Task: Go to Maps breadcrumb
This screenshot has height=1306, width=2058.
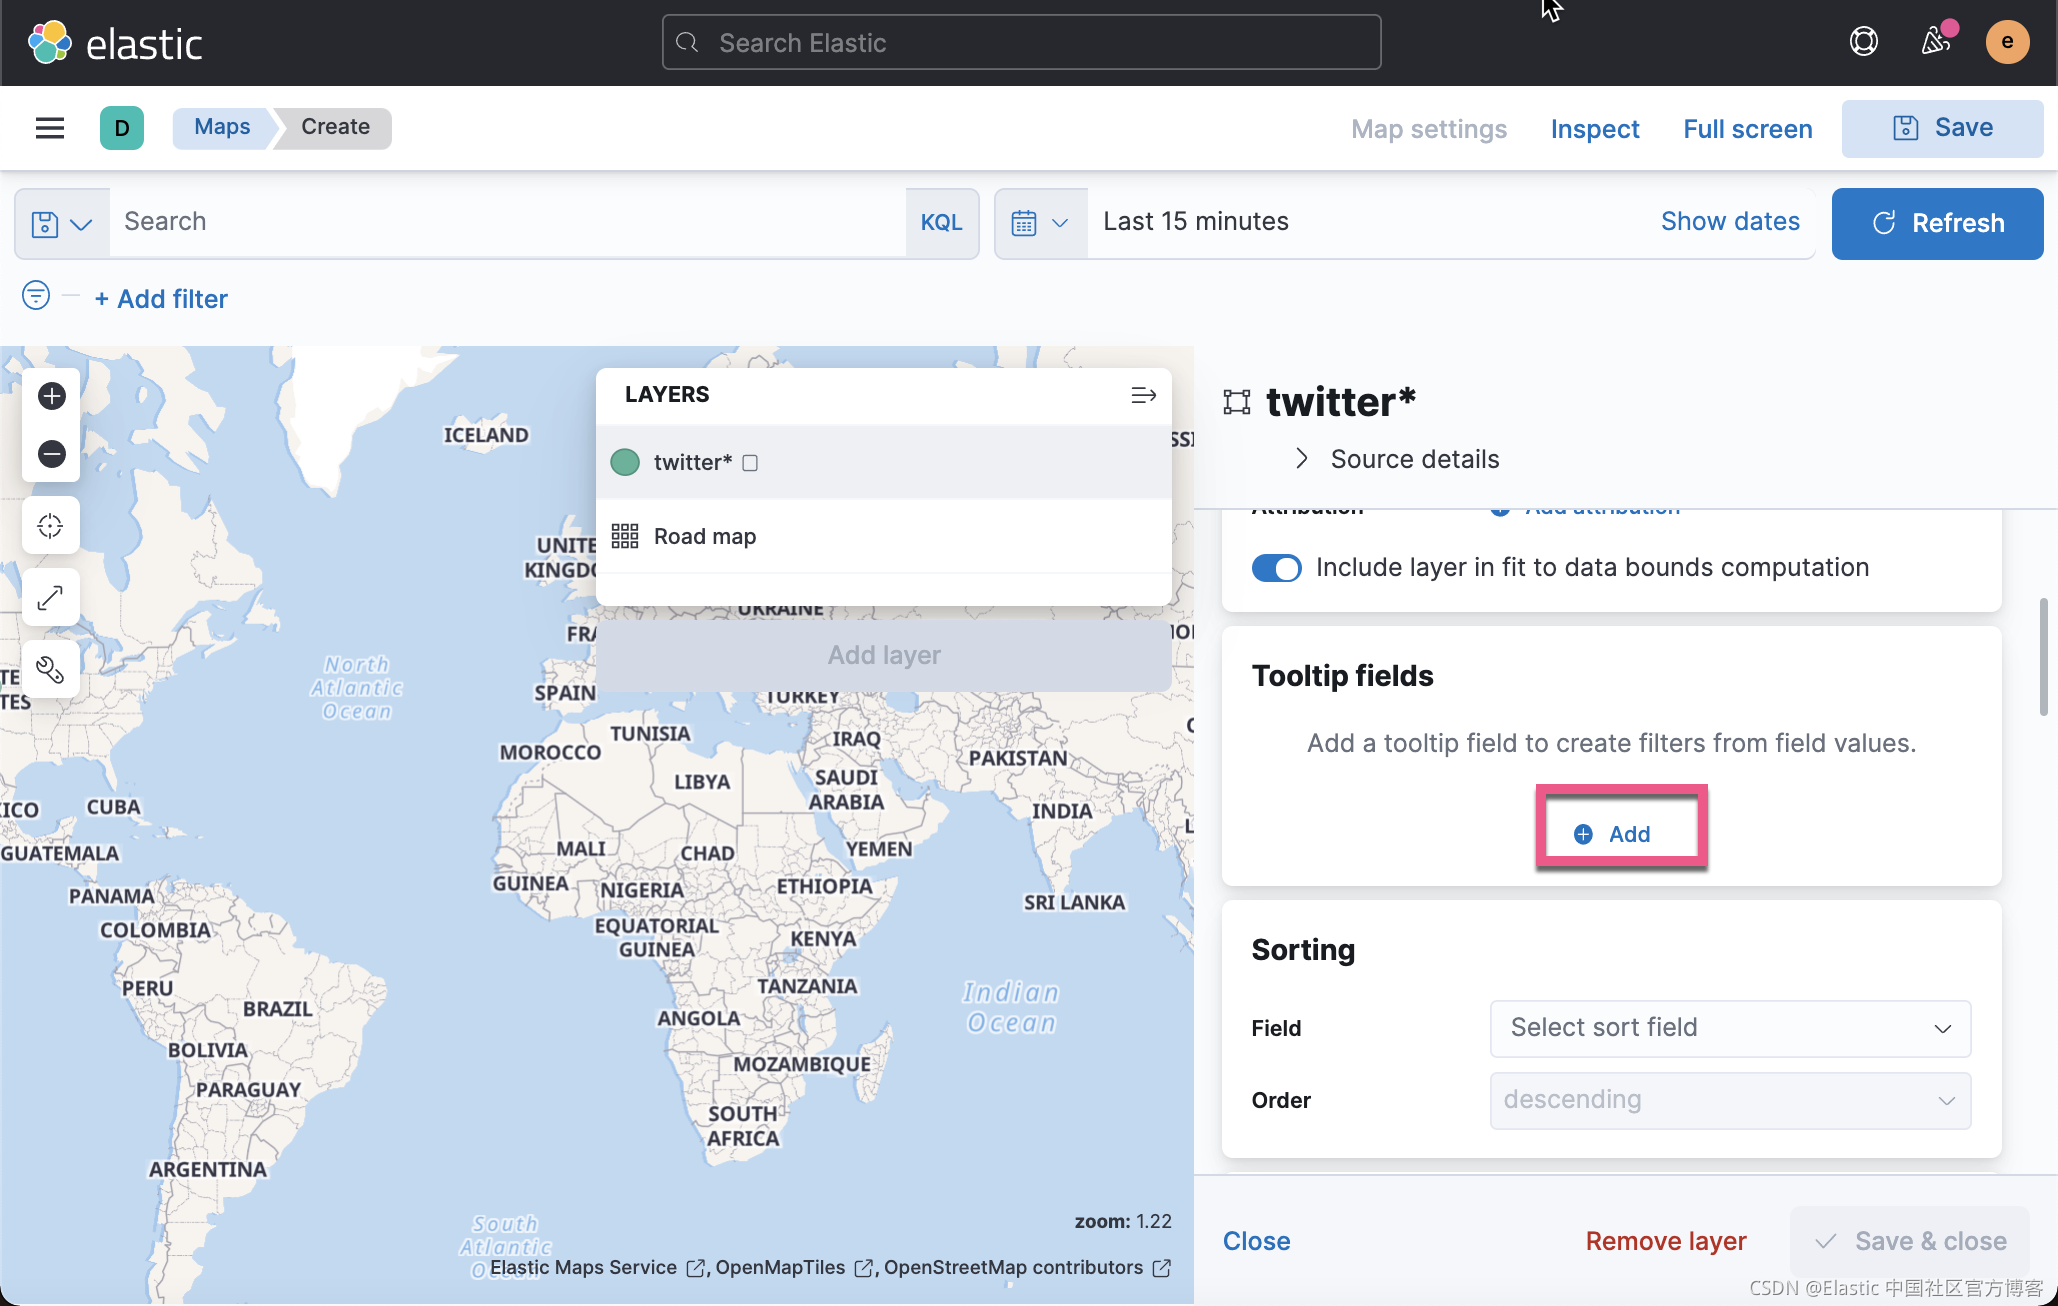Action: [222, 127]
